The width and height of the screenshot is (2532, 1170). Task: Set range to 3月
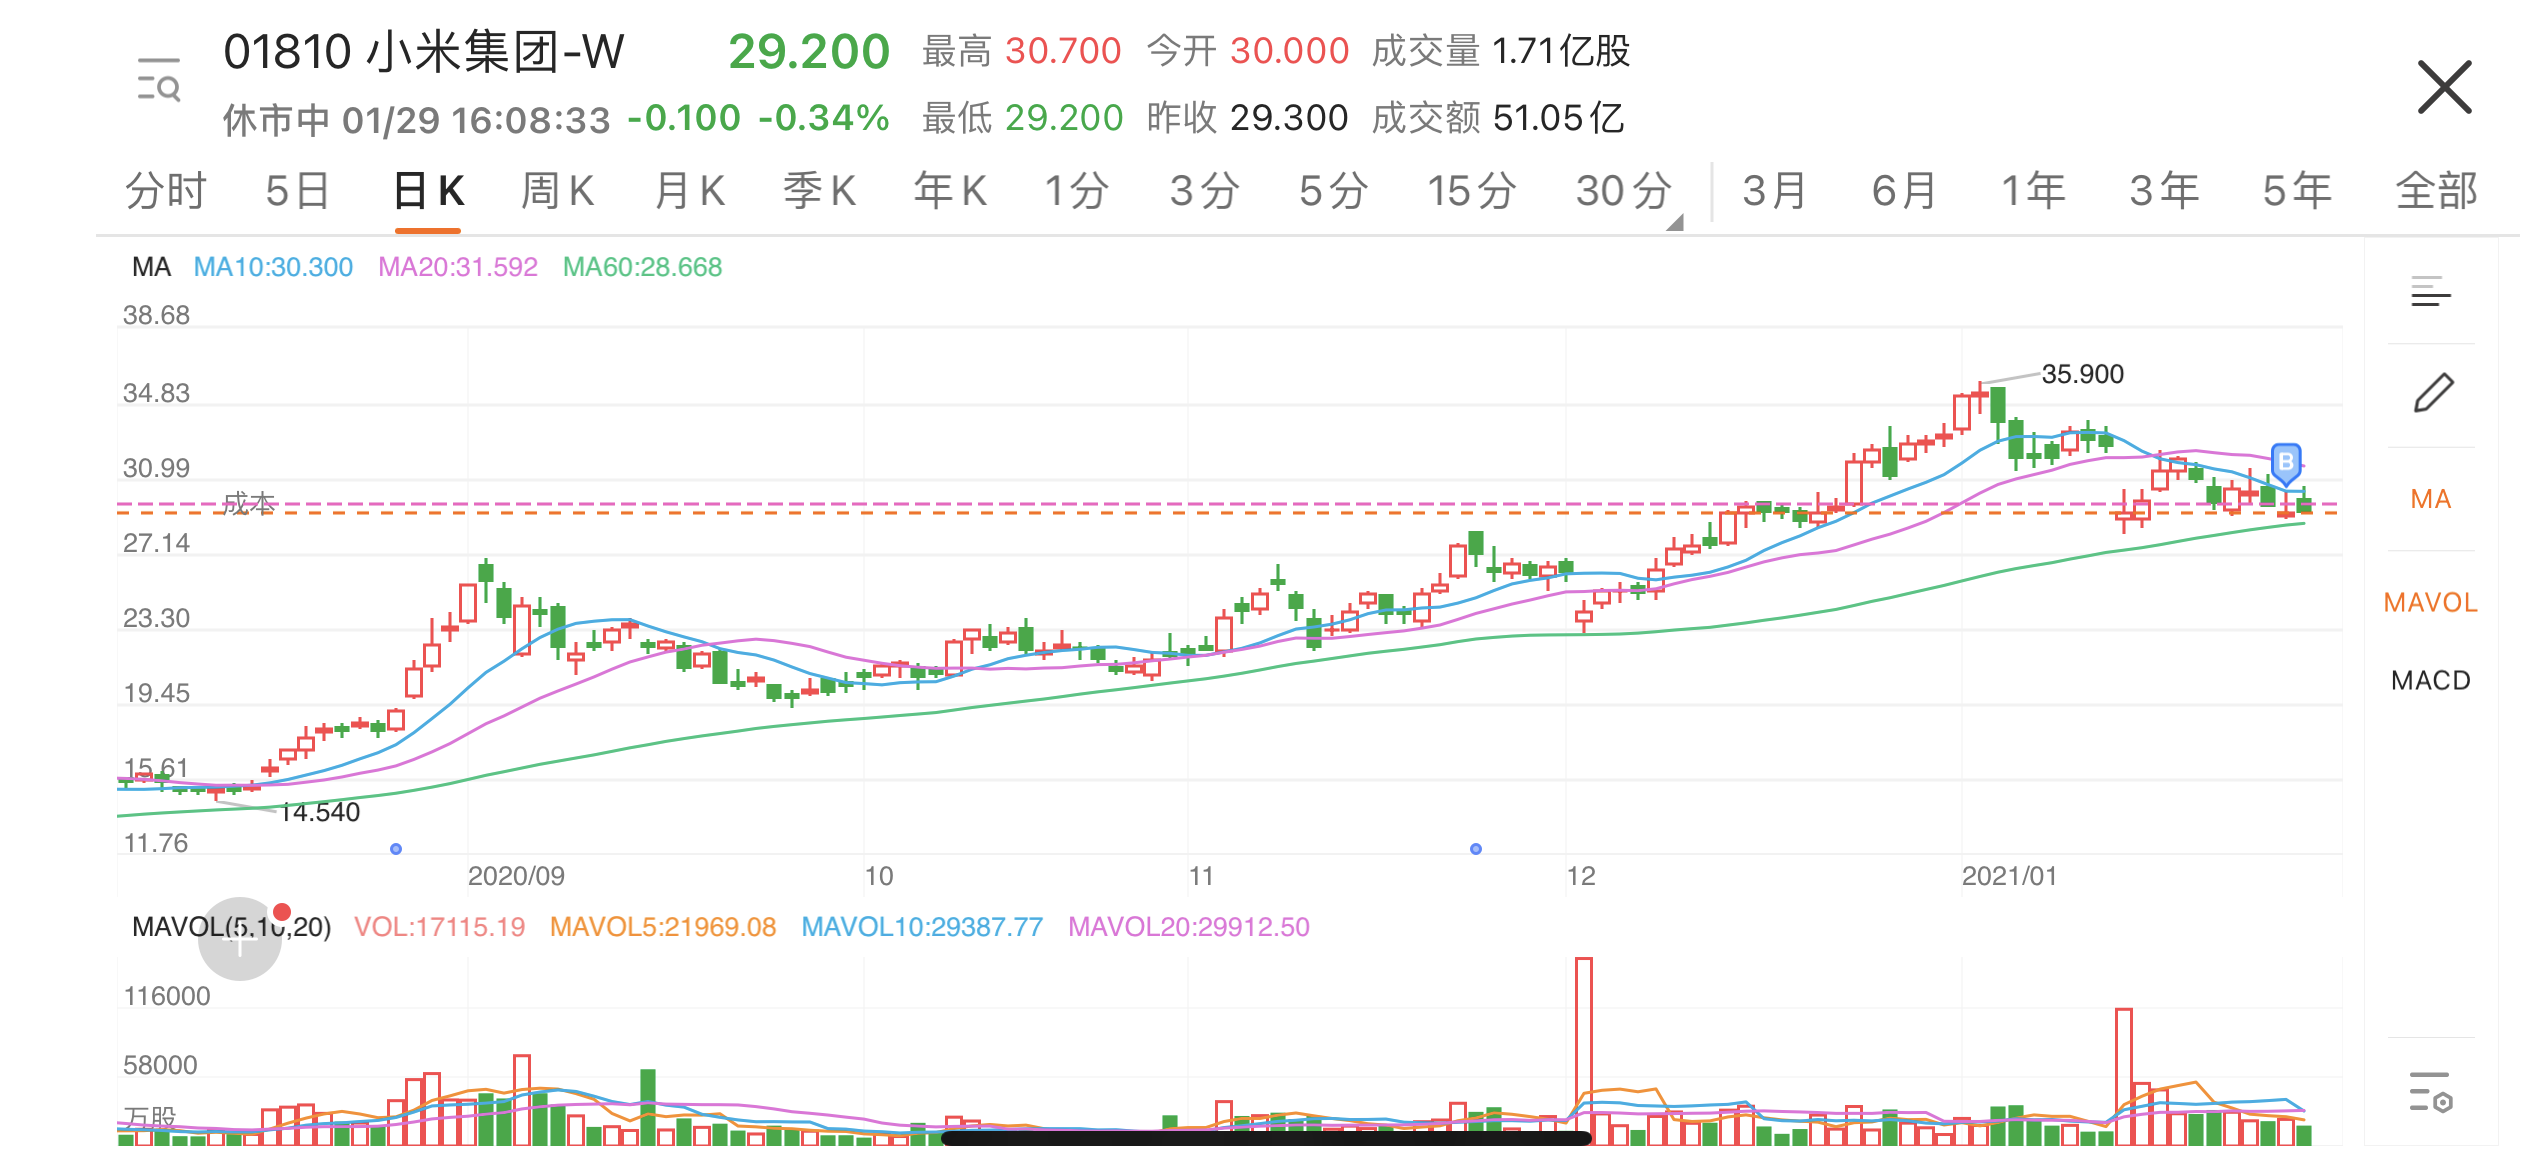[x=1775, y=190]
